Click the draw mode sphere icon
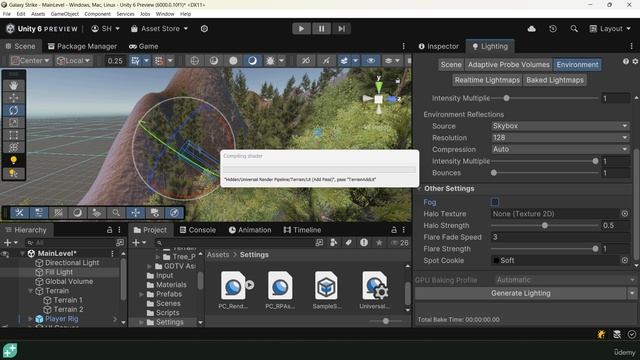This screenshot has height=360, width=640. [233, 60]
